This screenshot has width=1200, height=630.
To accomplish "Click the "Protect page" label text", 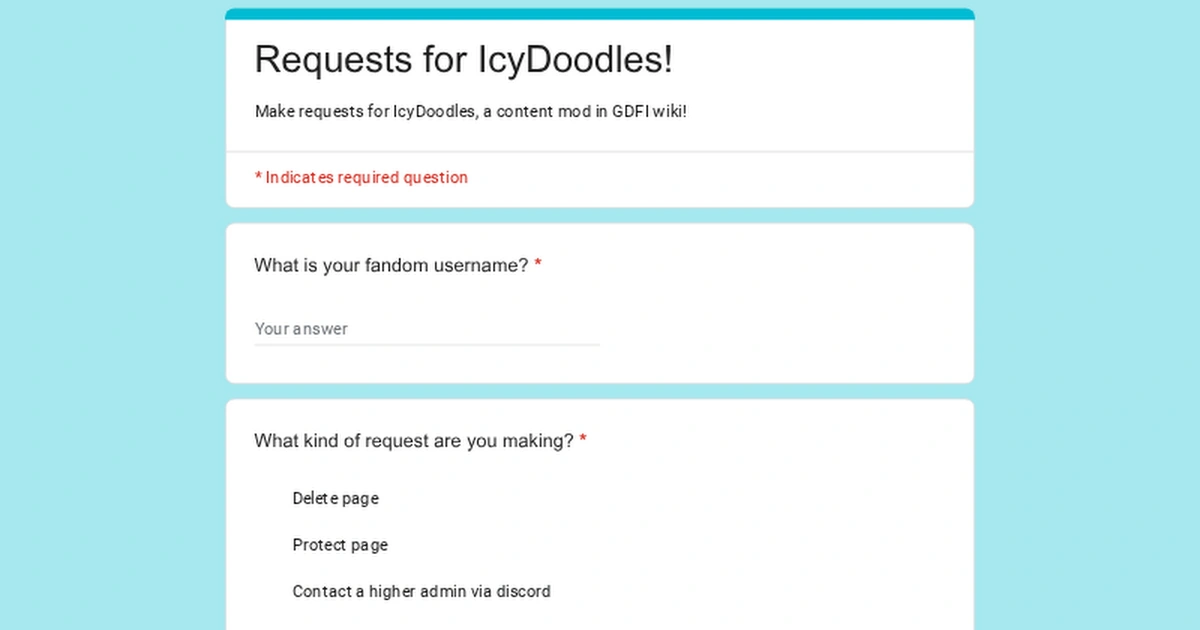I will tap(340, 545).
